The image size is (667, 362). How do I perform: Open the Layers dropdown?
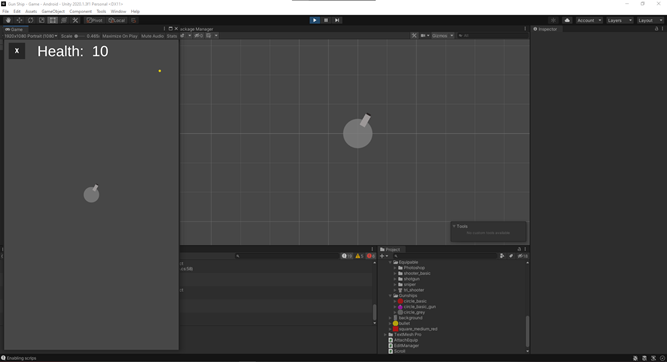pos(619,20)
